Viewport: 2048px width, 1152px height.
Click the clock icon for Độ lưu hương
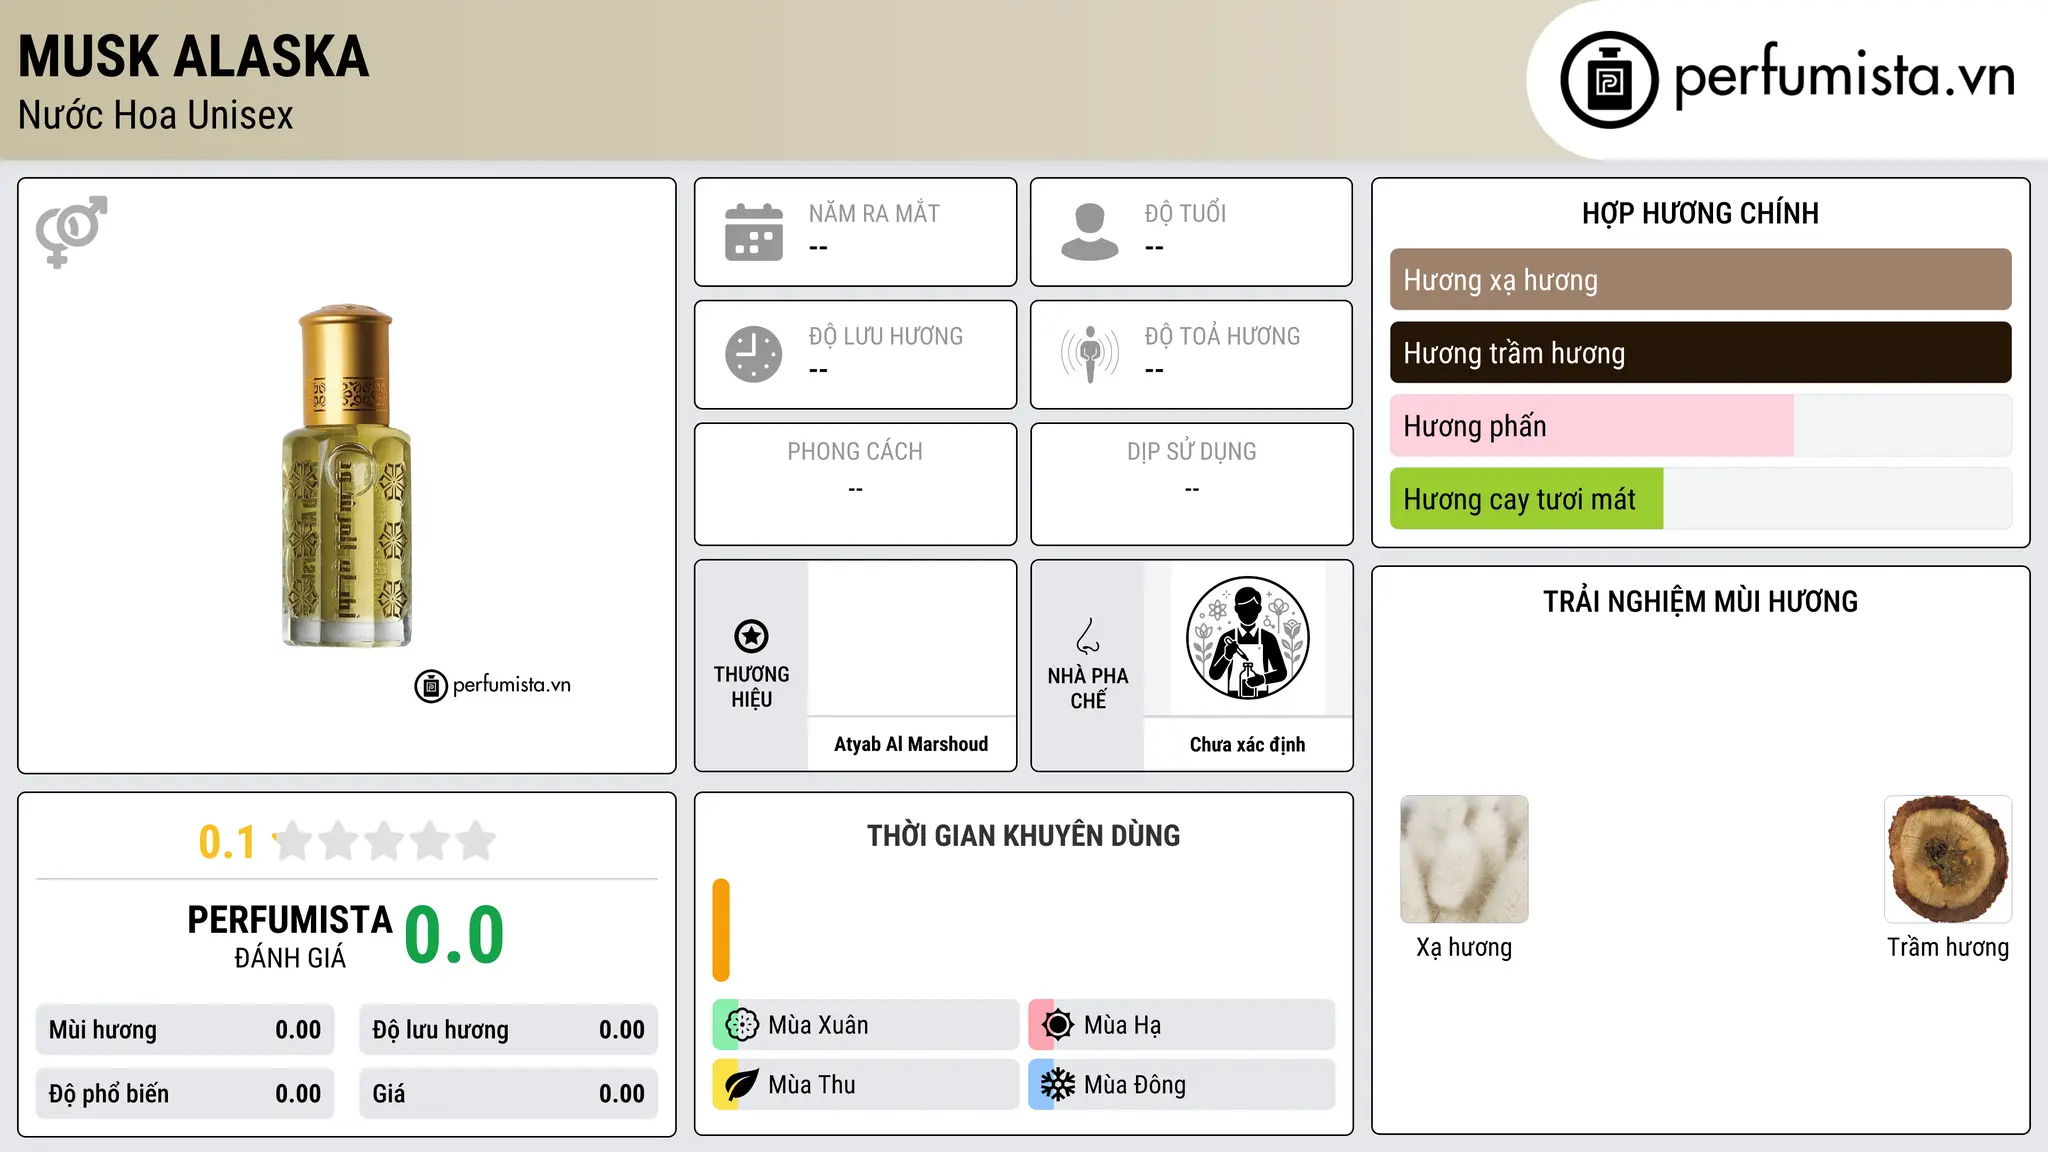754,354
